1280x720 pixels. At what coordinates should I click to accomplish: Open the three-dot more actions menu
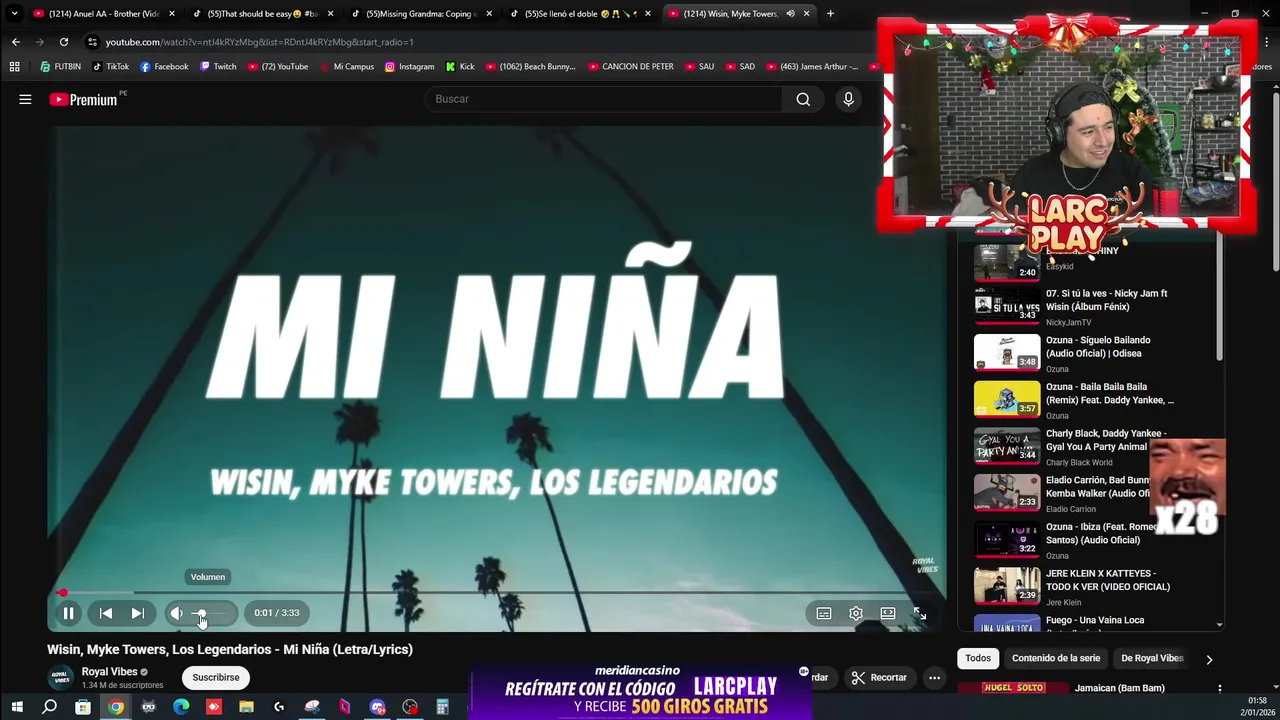pos(934,677)
